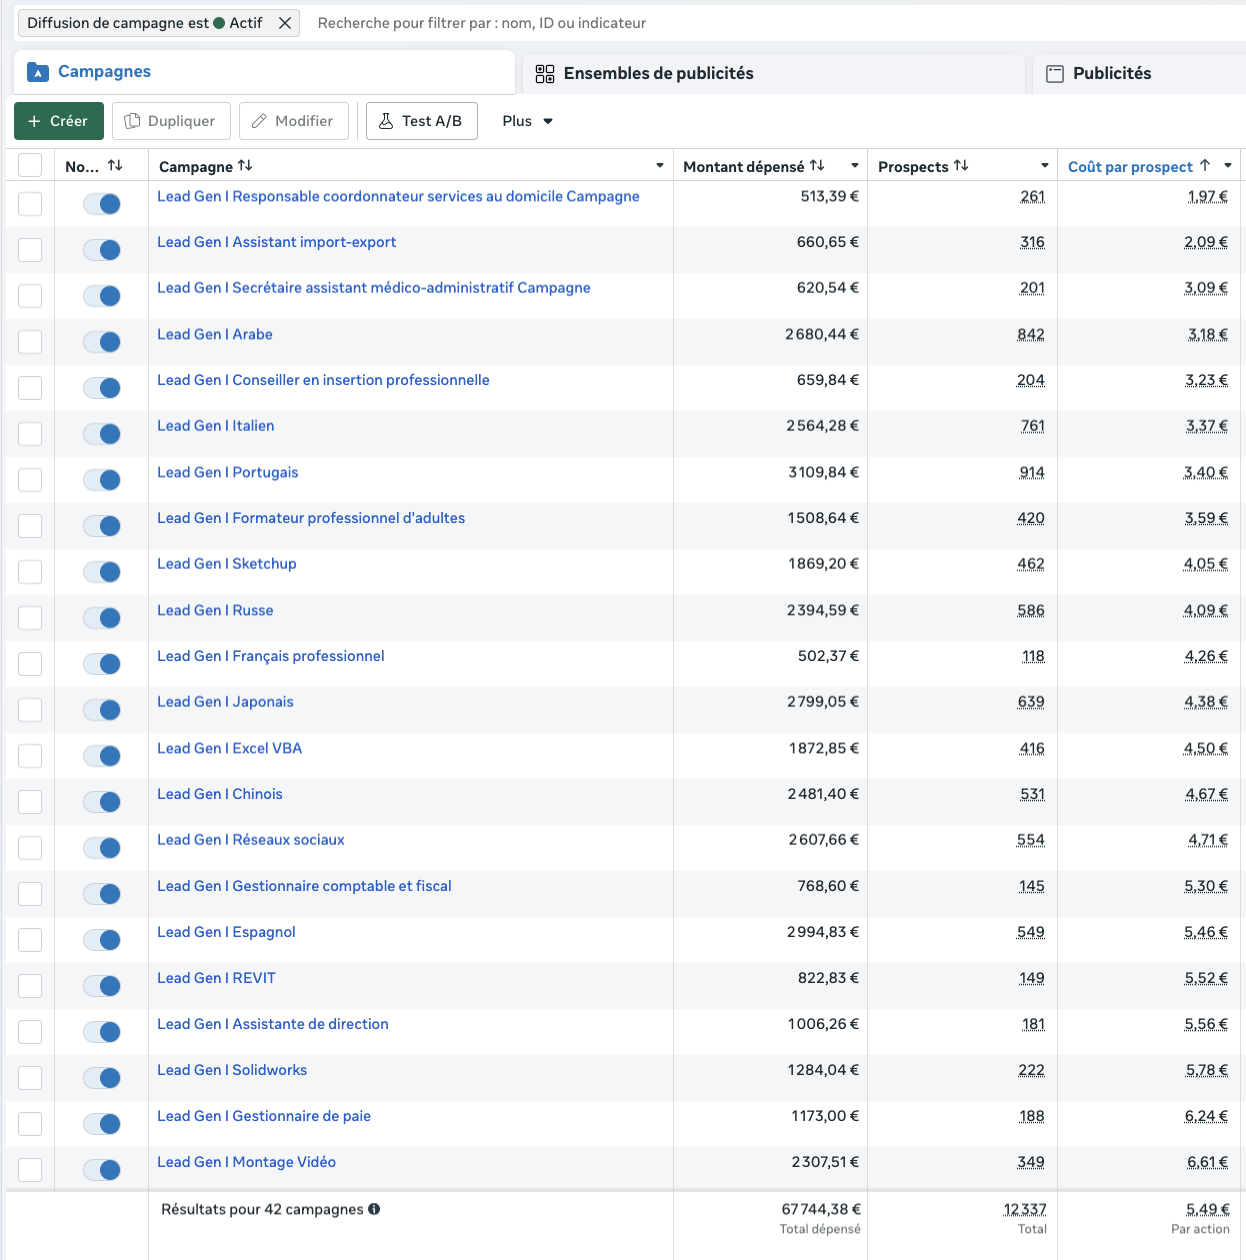Switch to Ensembles de publicités tab
This screenshot has height=1260, width=1246.
774,73
